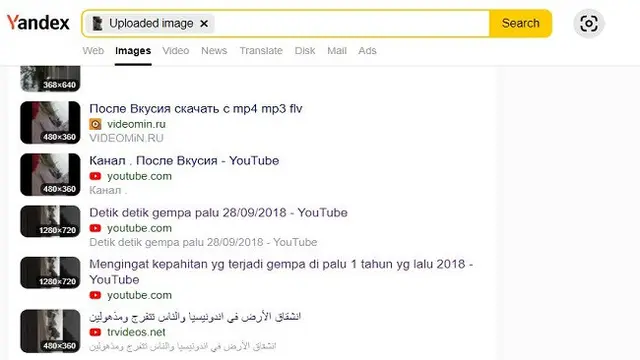This screenshot has height=360, width=640.
Task: Click YouTube icon beside 'Канал . После Вкусия'
Action: [x=95, y=176]
